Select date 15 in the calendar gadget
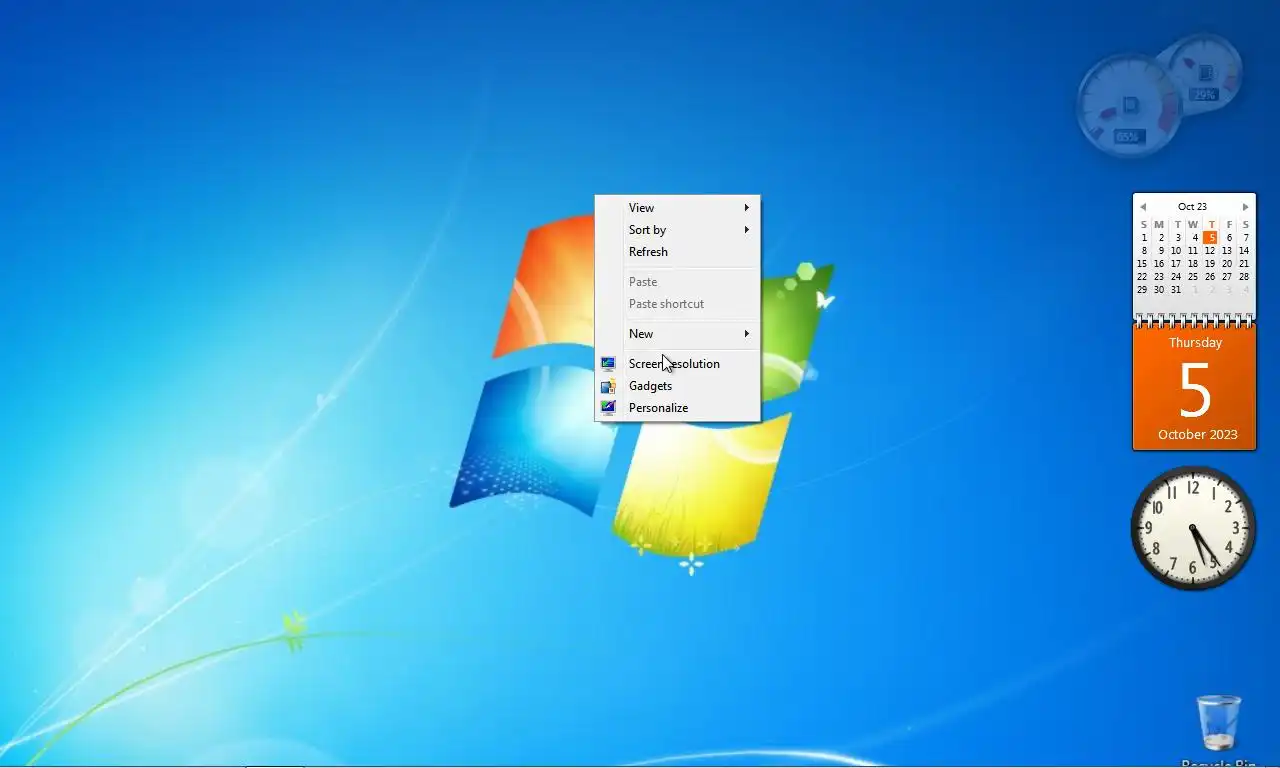The width and height of the screenshot is (1280, 768). [1142, 264]
